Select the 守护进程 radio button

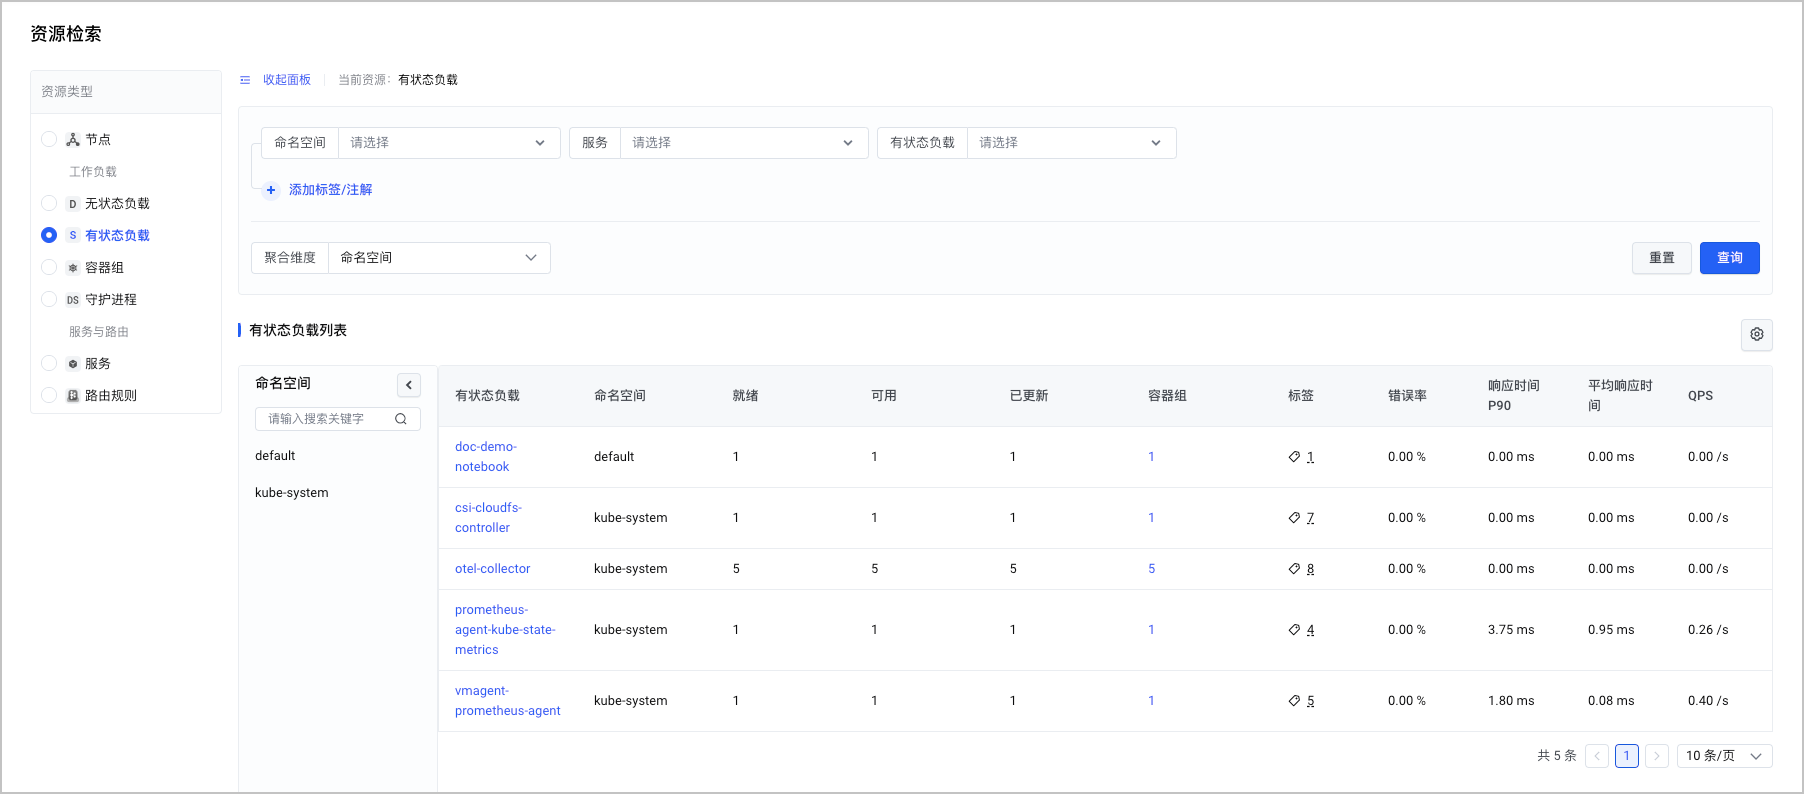[x=49, y=299]
